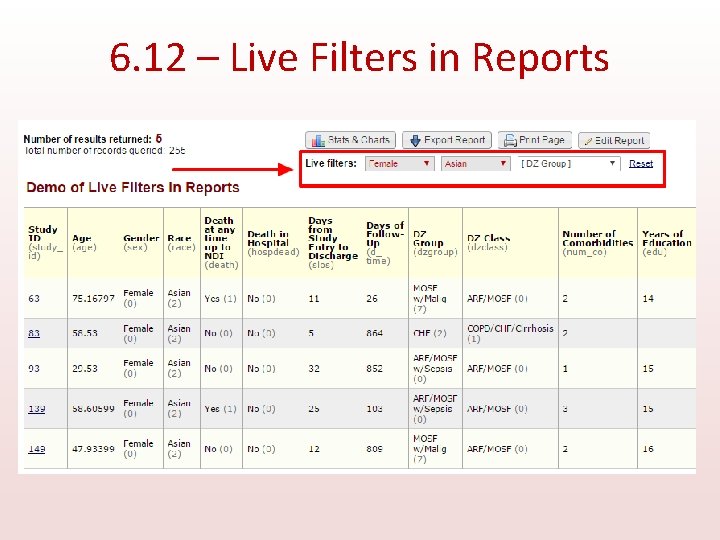Click the Death at any time header
720x540 pixels.
coord(221,243)
